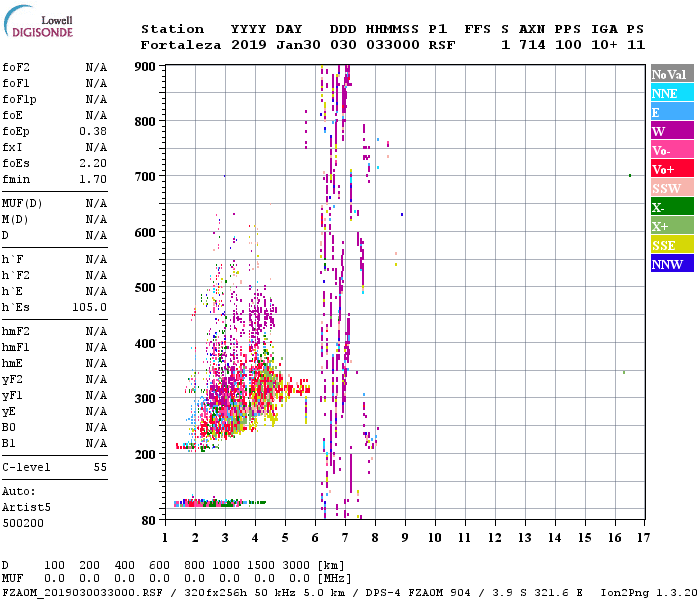The width and height of the screenshot is (700, 600).
Task: Click the 300 km height axis label
Action: tap(145, 399)
